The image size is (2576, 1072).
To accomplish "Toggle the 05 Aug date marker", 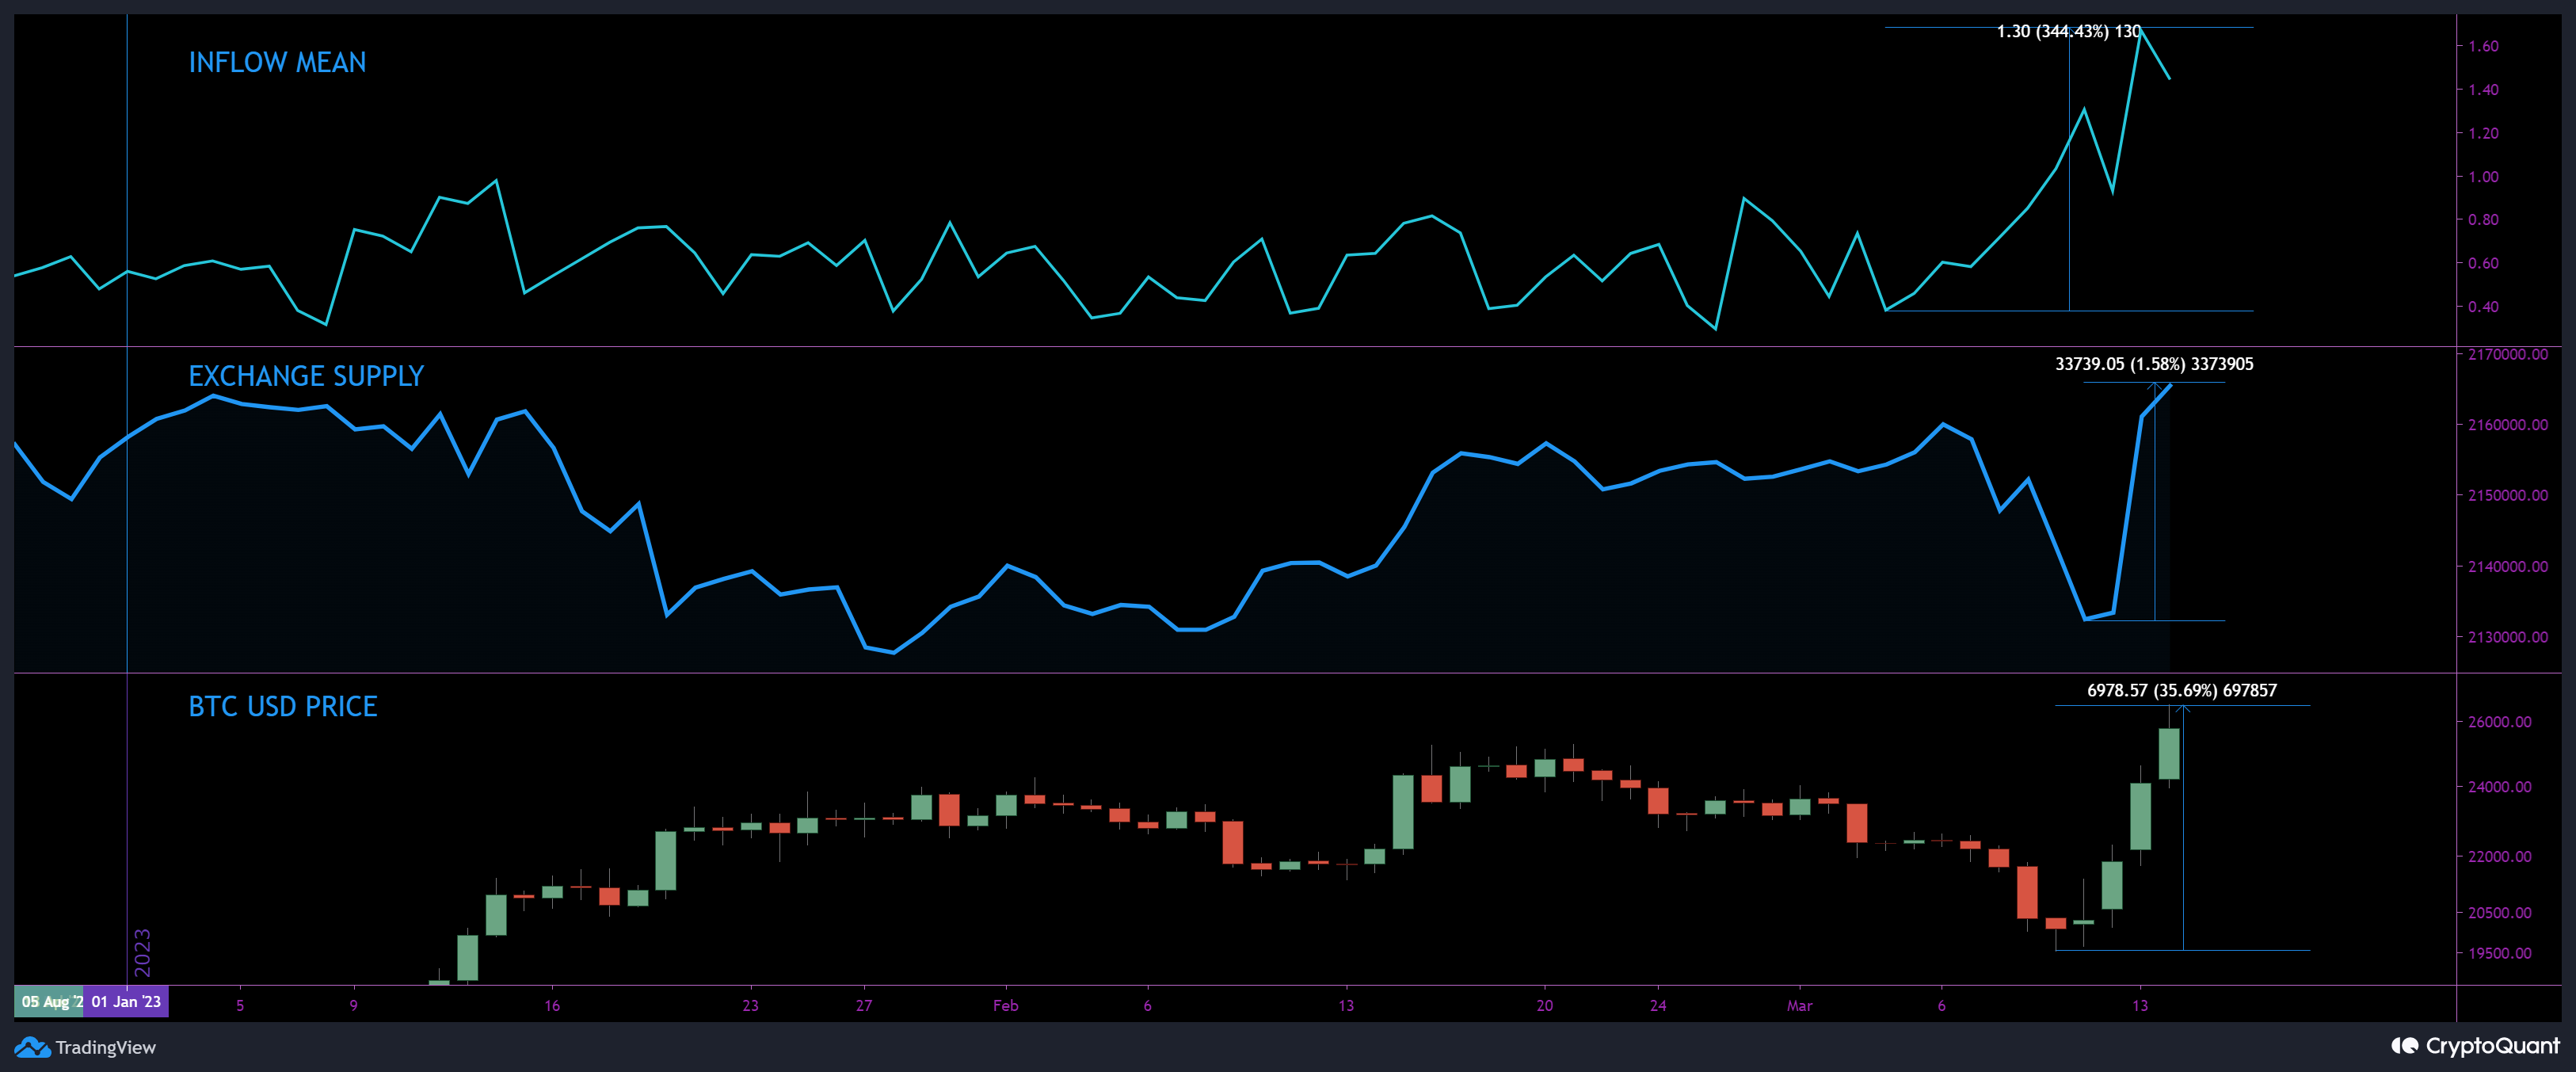I will click(x=48, y=1000).
